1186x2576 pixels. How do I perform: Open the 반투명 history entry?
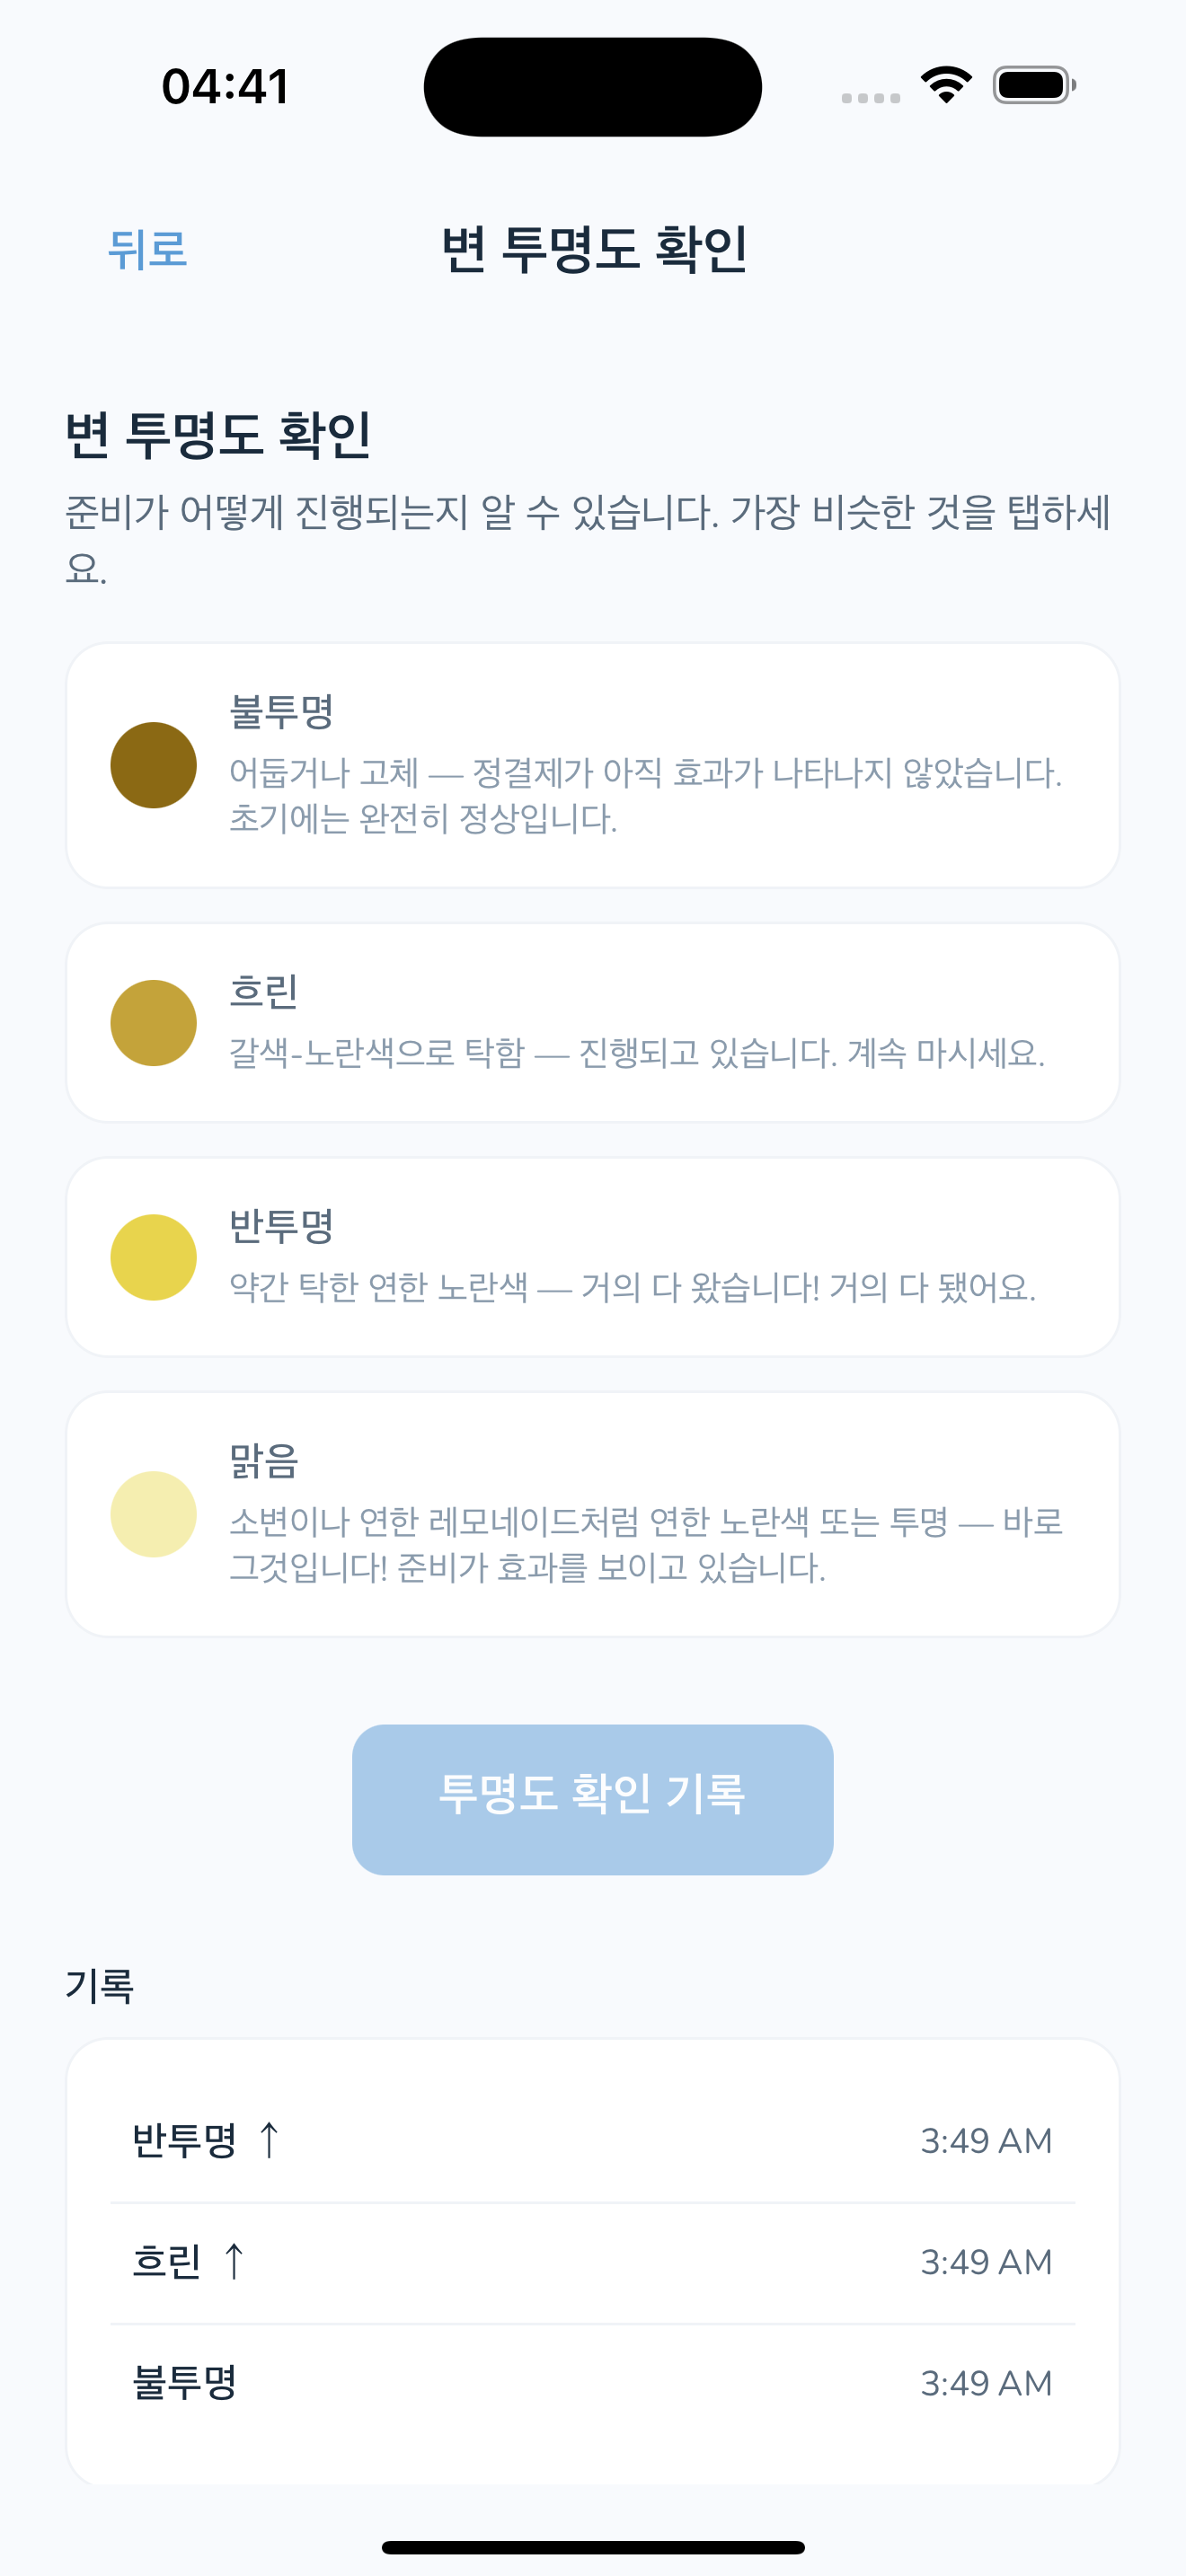pos(593,2141)
